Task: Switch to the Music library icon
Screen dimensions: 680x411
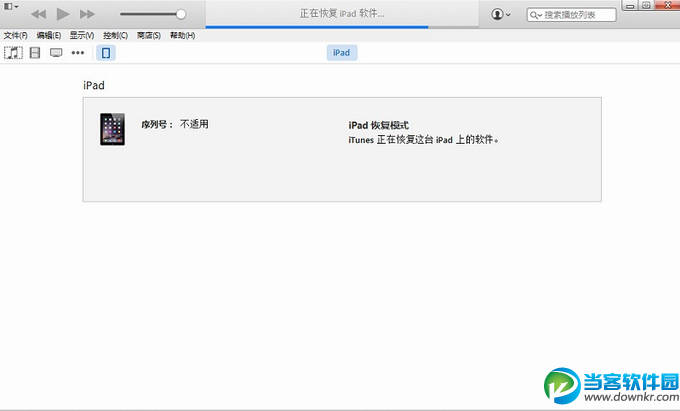Action: click(13, 53)
